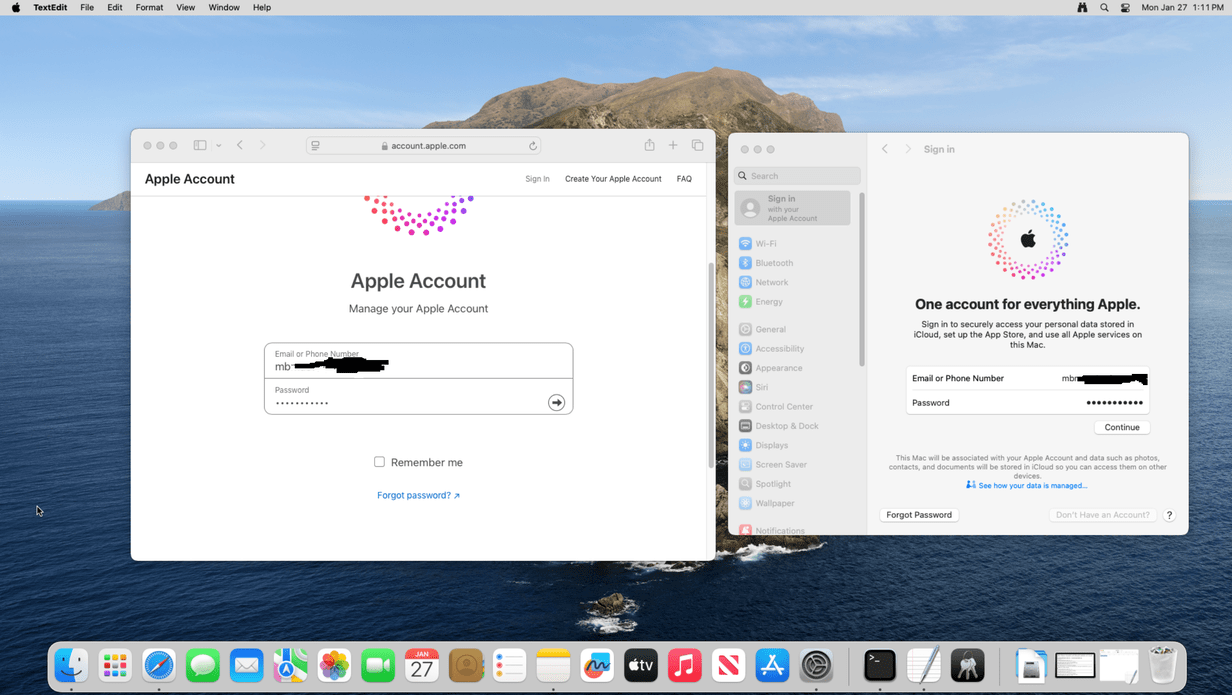Open the View menu
Image resolution: width=1232 pixels, height=695 pixels.
186,7
